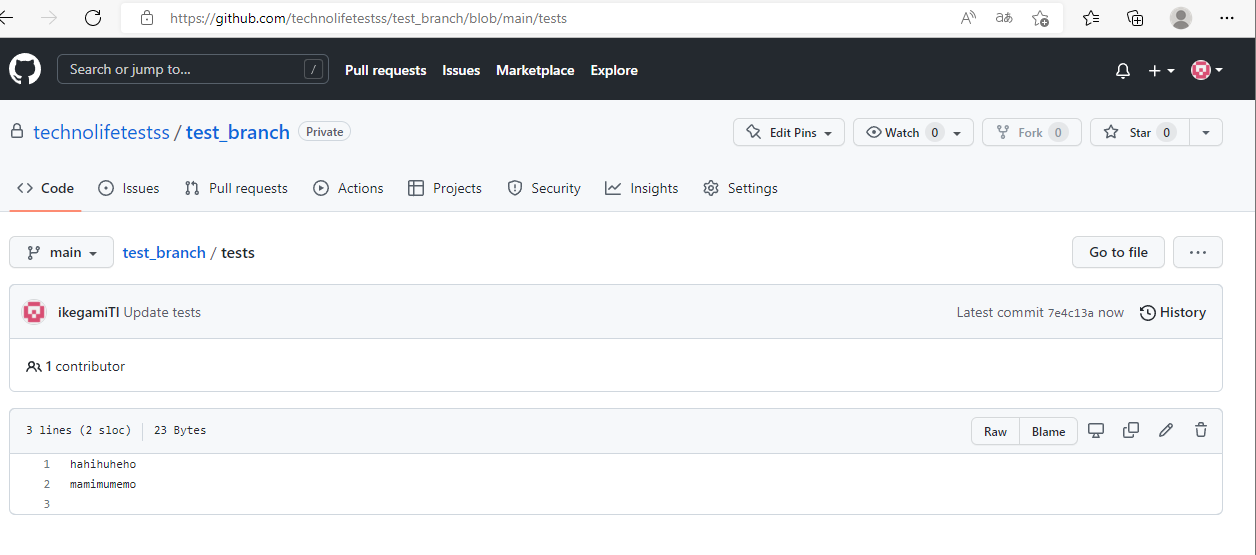Expand the main branch selector

pos(62,252)
